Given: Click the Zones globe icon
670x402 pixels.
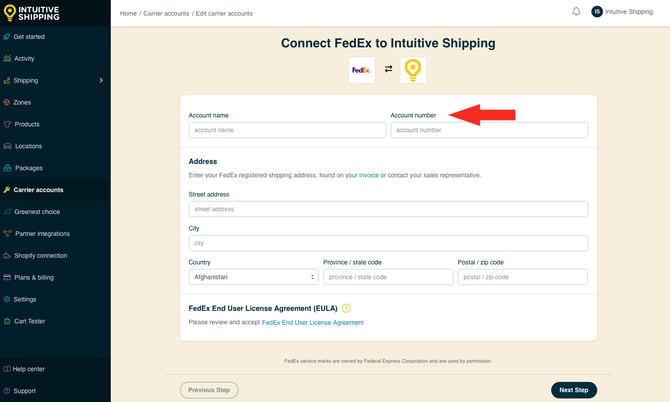Looking at the screenshot, I should 7,102.
